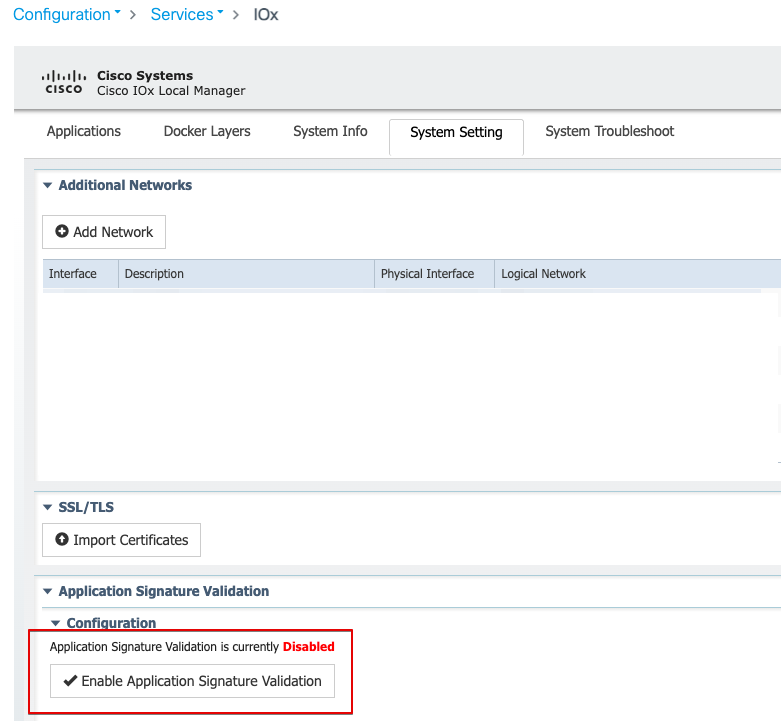Viewport: 783px width, 721px height.
Task: Open the Services breadcrumb dropdown
Action: (187, 14)
